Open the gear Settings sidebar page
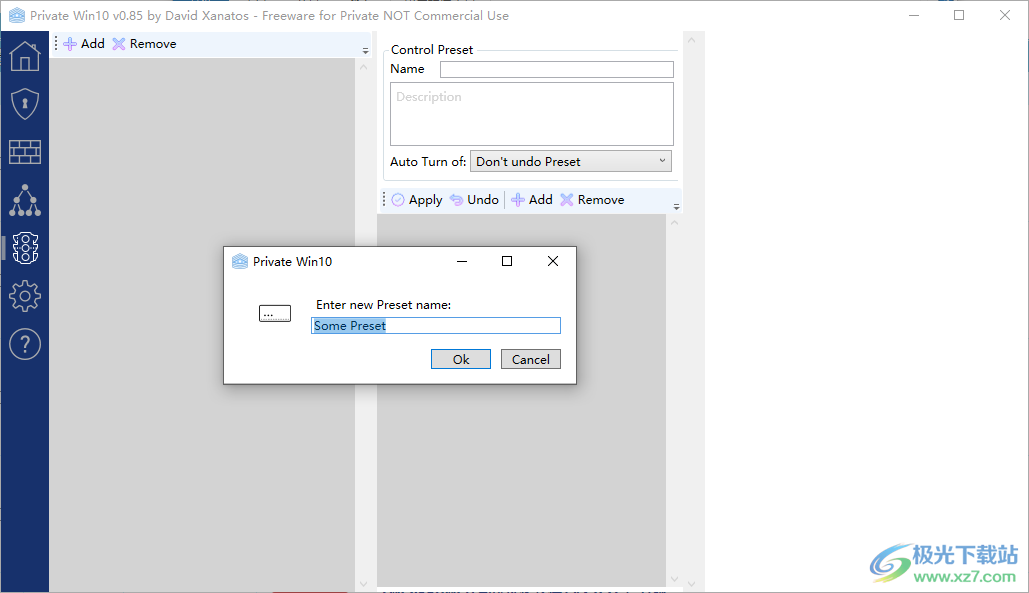1029x593 pixels. (25, 296)
